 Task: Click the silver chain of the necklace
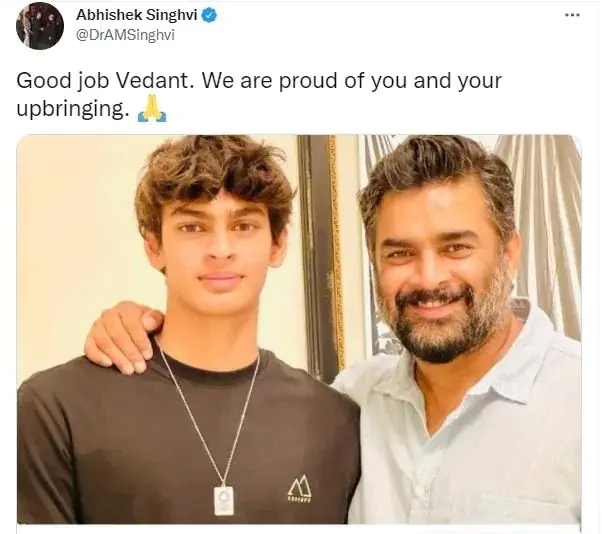click(x=209, y=415)
